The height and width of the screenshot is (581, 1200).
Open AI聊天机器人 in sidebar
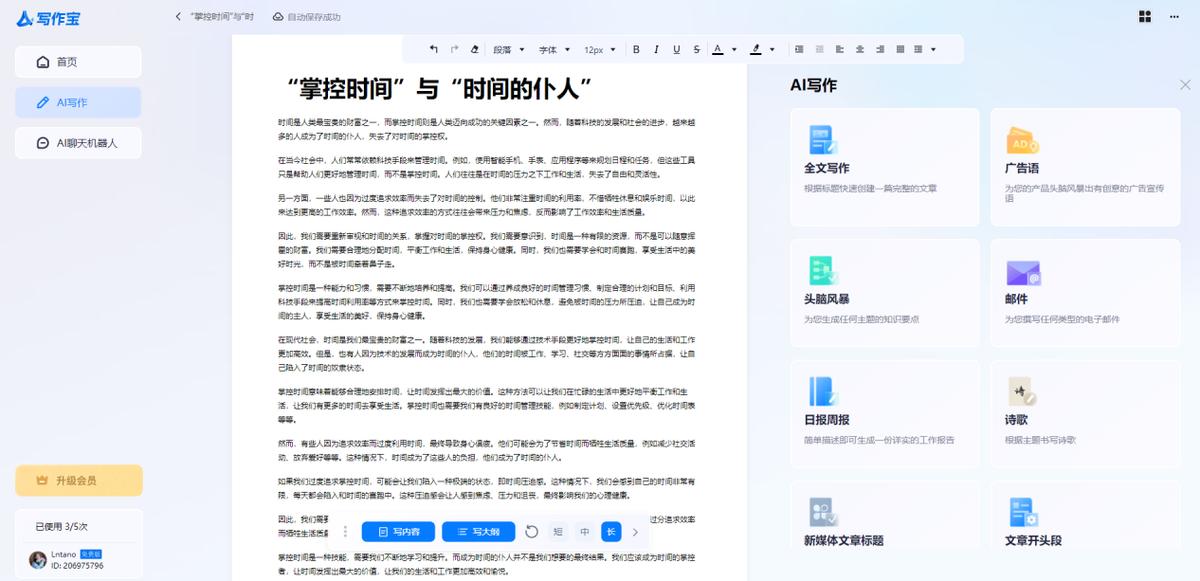click(78, 143)
